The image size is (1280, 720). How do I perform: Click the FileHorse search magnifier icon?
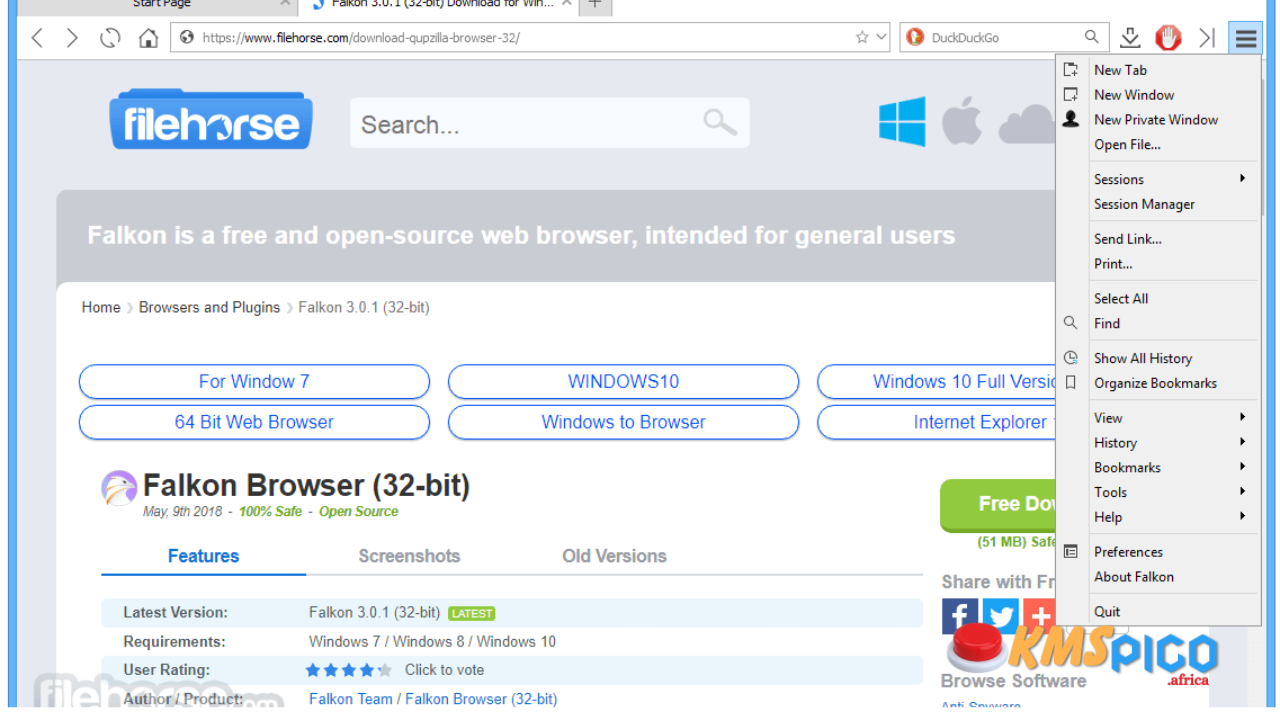click(719, 122)
